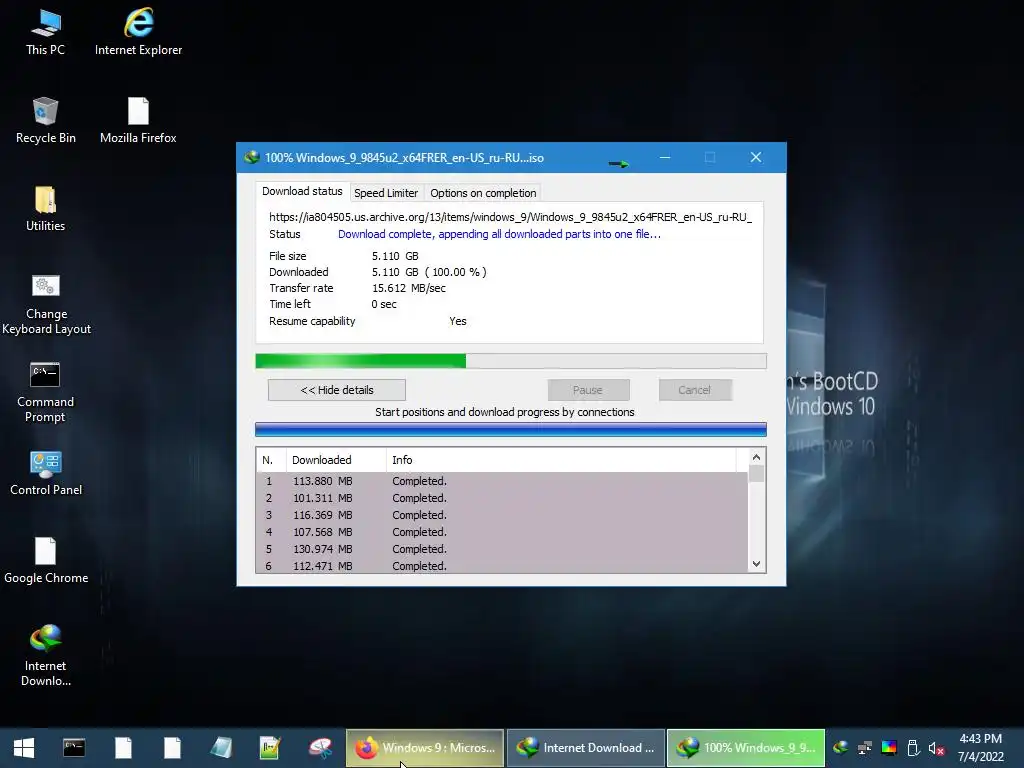Open the This PC desktop icon

pyautogui.click(x=45, y=33)
